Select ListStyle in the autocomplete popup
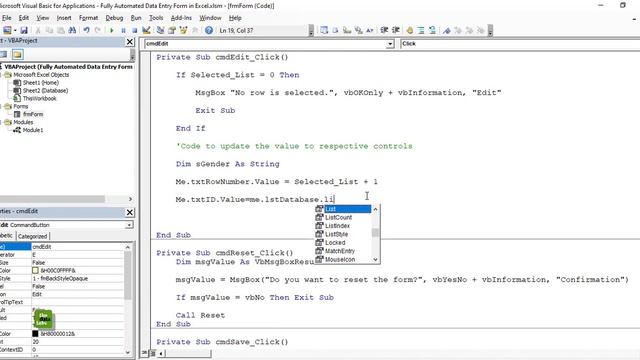 tap(343, 234)
